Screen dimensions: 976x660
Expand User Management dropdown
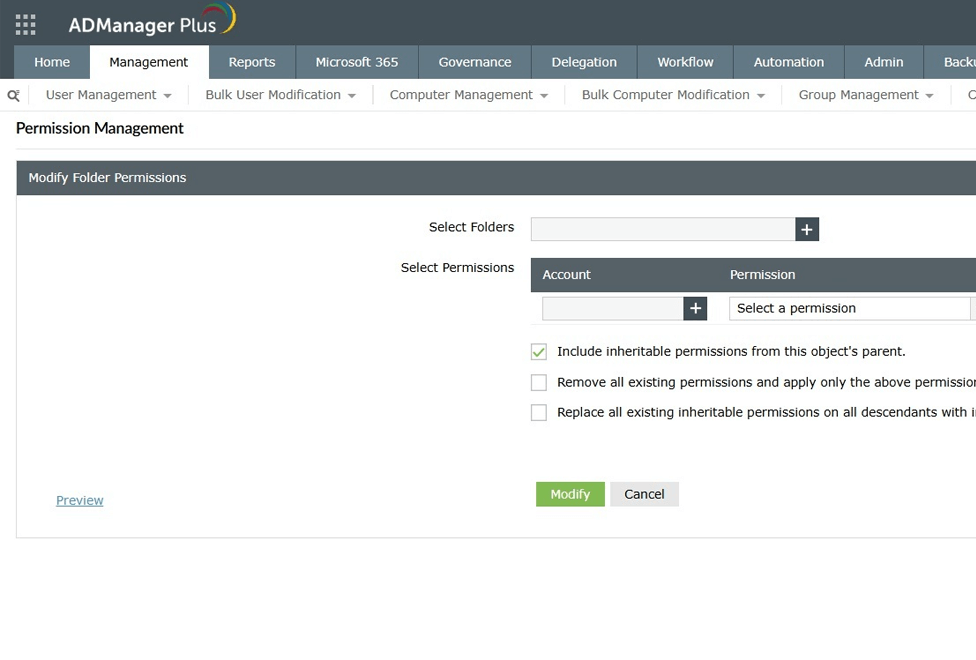click(x=108, y=95)
